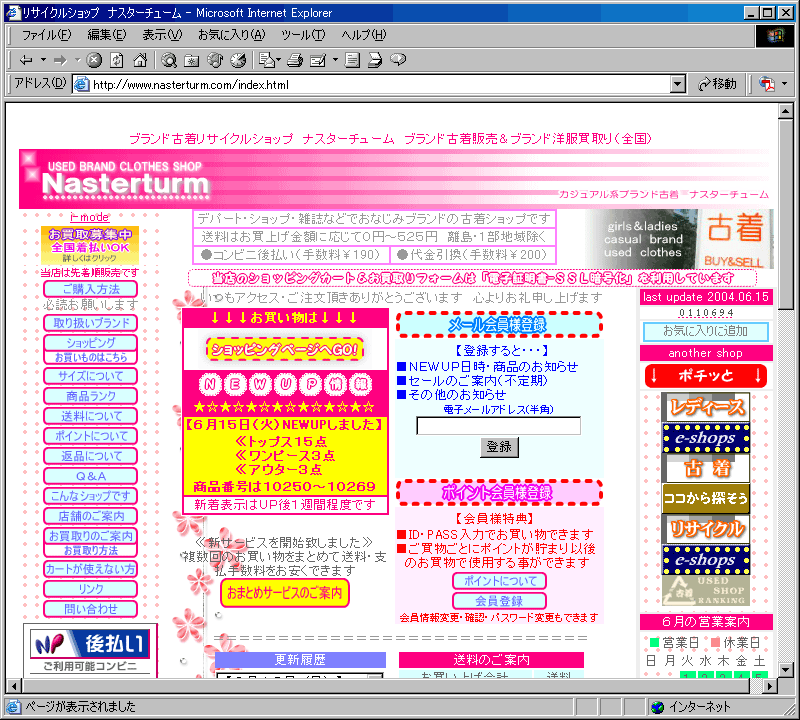This screenshot has width=800, height=720.
Task: Open the お気に入り(A) menu
Action: [x=232, y=35]
